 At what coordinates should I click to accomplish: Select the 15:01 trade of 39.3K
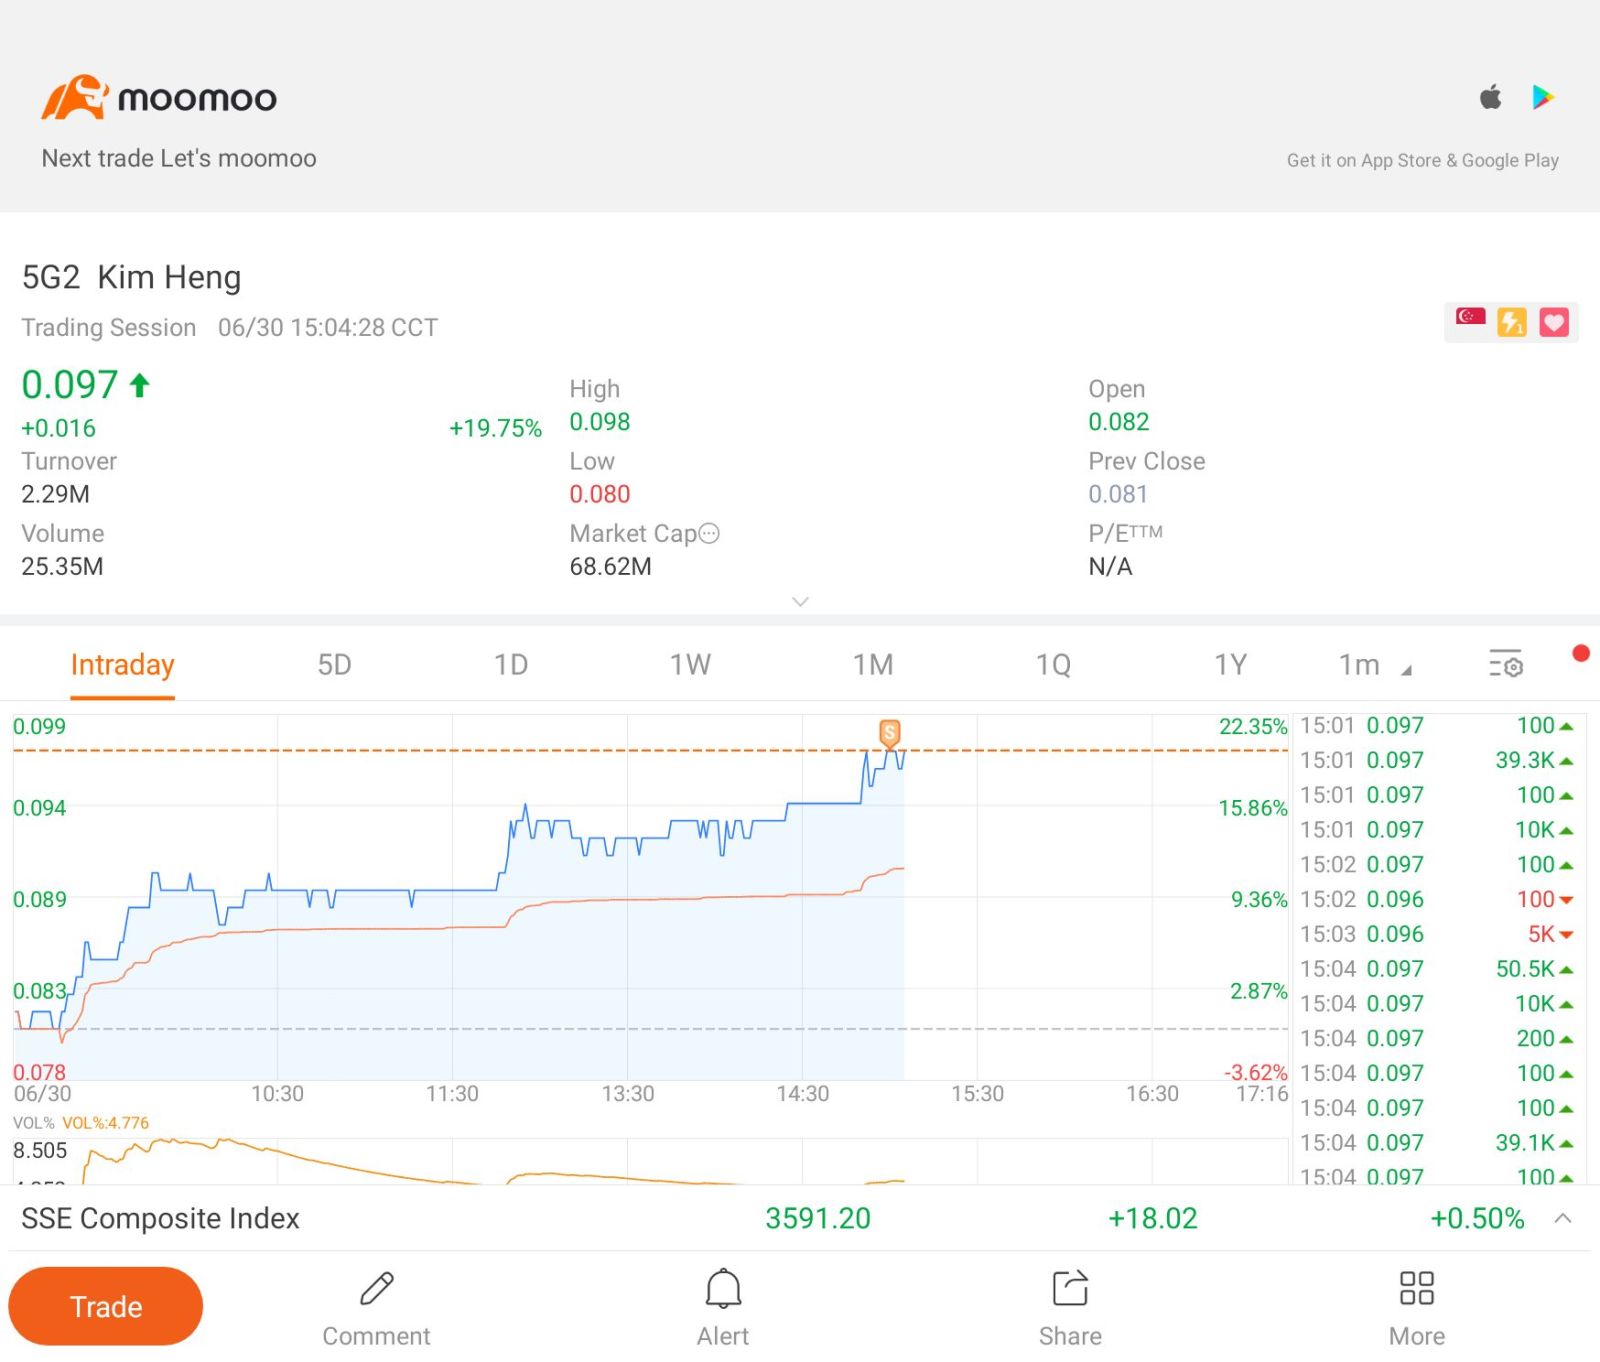(x=1438, y=760)
